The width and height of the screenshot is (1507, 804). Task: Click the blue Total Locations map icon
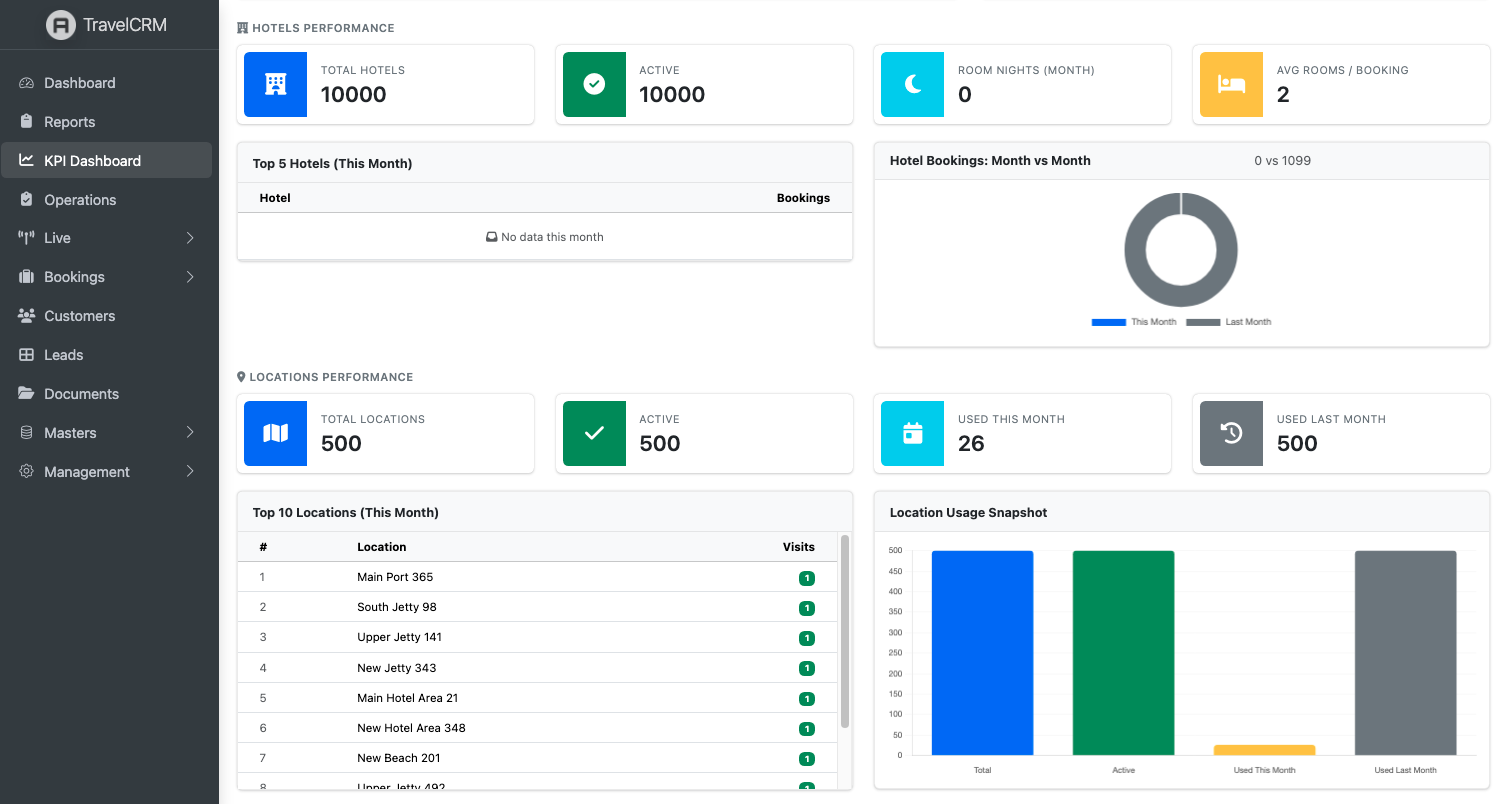275,433
